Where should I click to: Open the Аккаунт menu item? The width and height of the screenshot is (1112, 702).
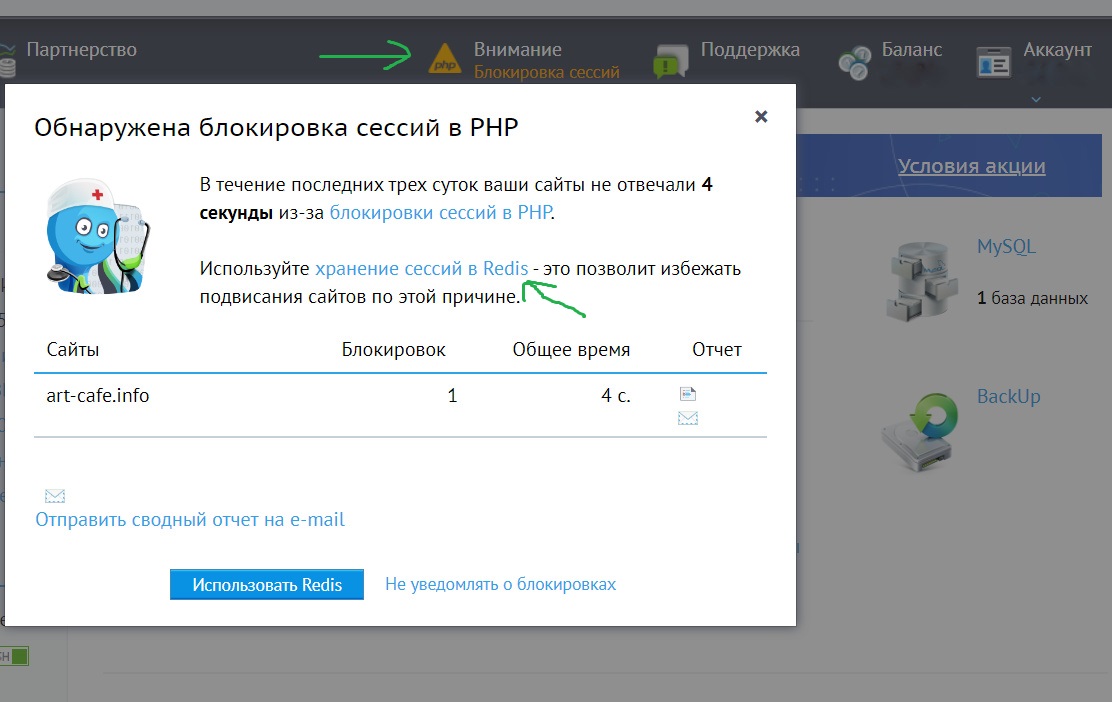click(1057, 50)
